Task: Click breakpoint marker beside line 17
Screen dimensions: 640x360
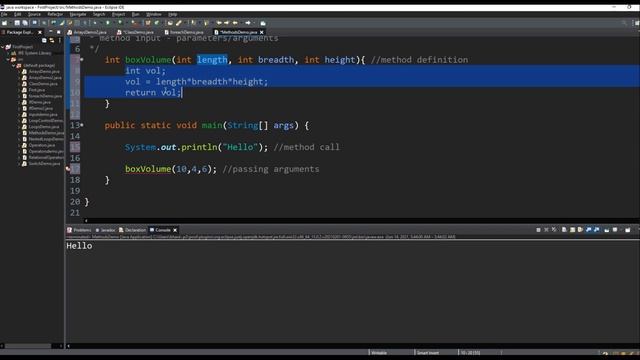Action: pyautogui.click(x=68, y=169)
